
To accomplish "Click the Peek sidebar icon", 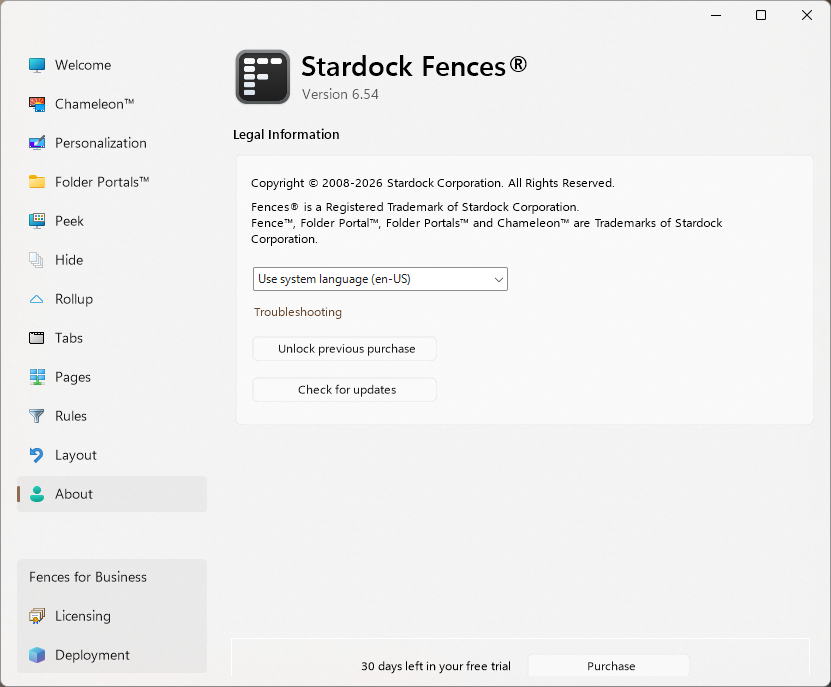I will click(x=37, y=221).
